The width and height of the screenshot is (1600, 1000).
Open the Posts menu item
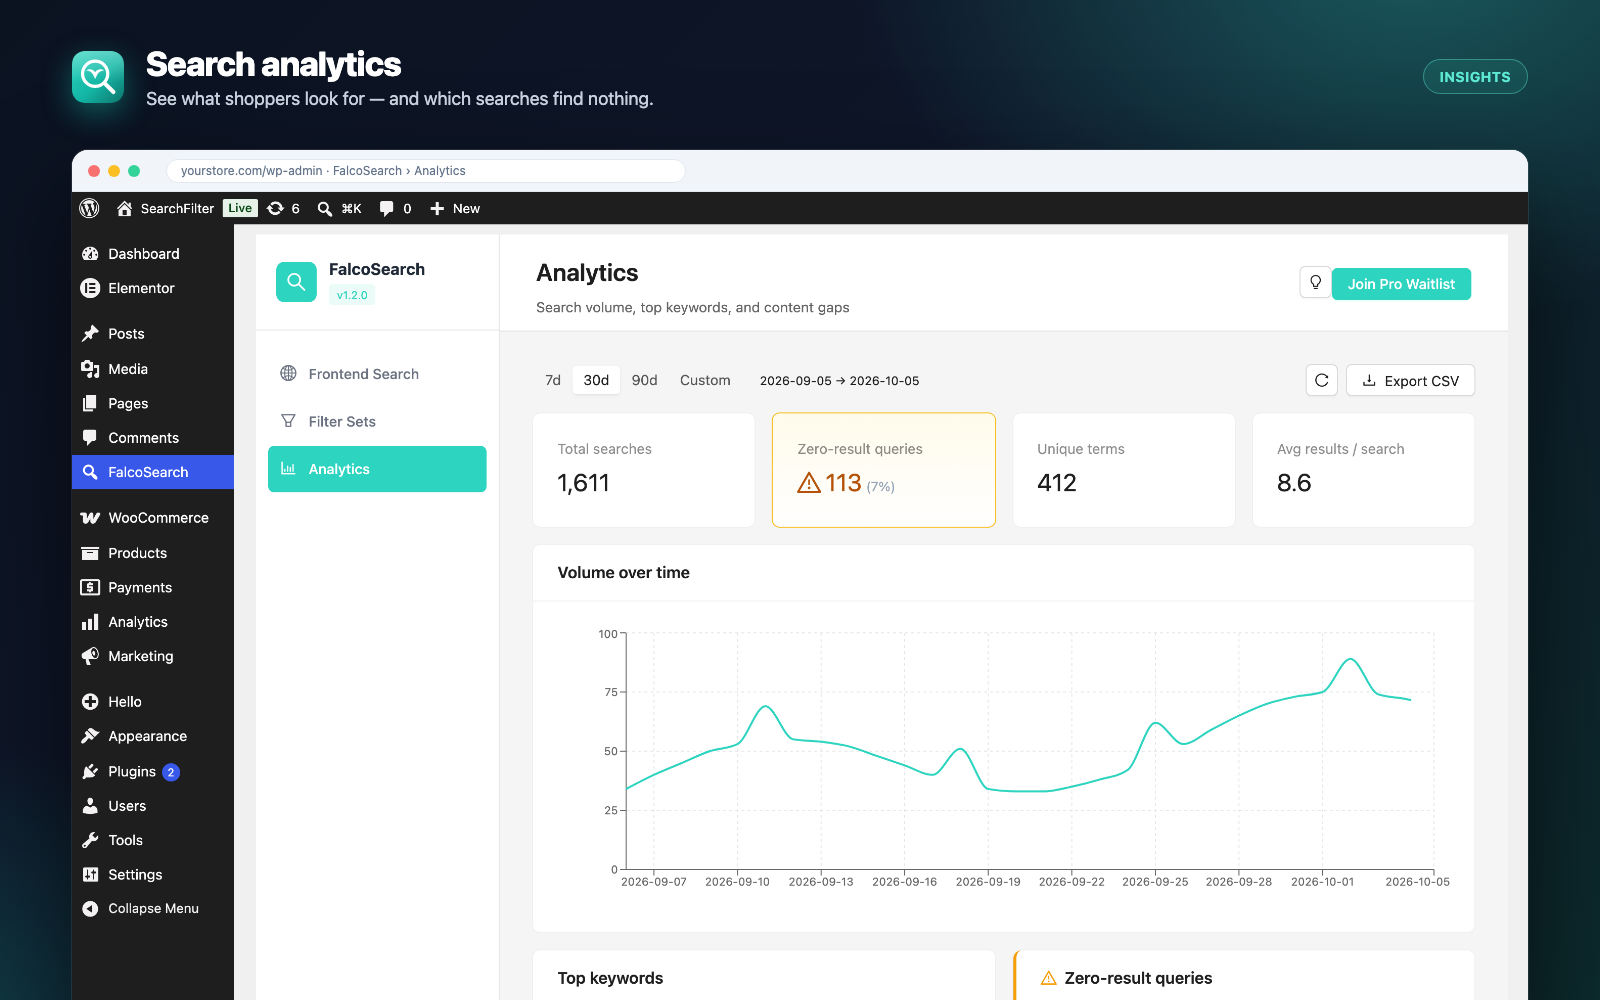153,334
